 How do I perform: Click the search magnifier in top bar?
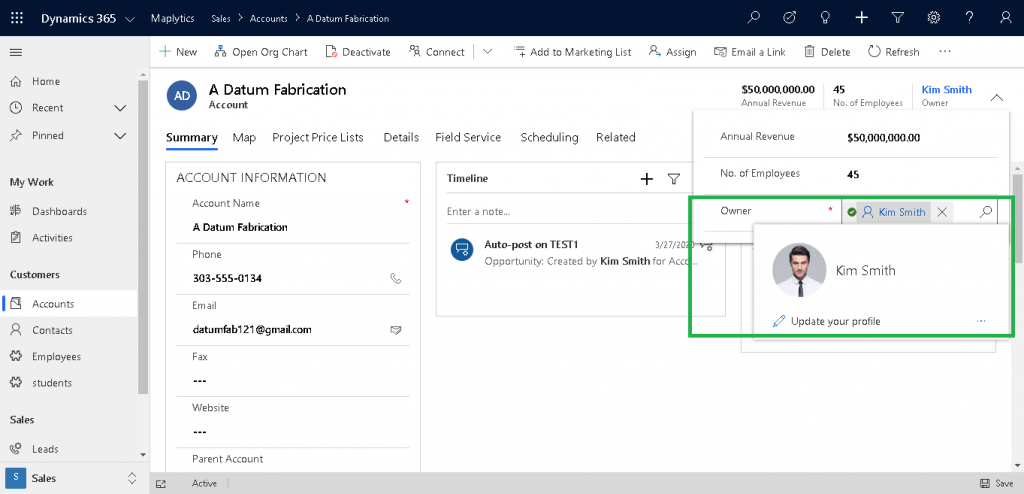754,18
